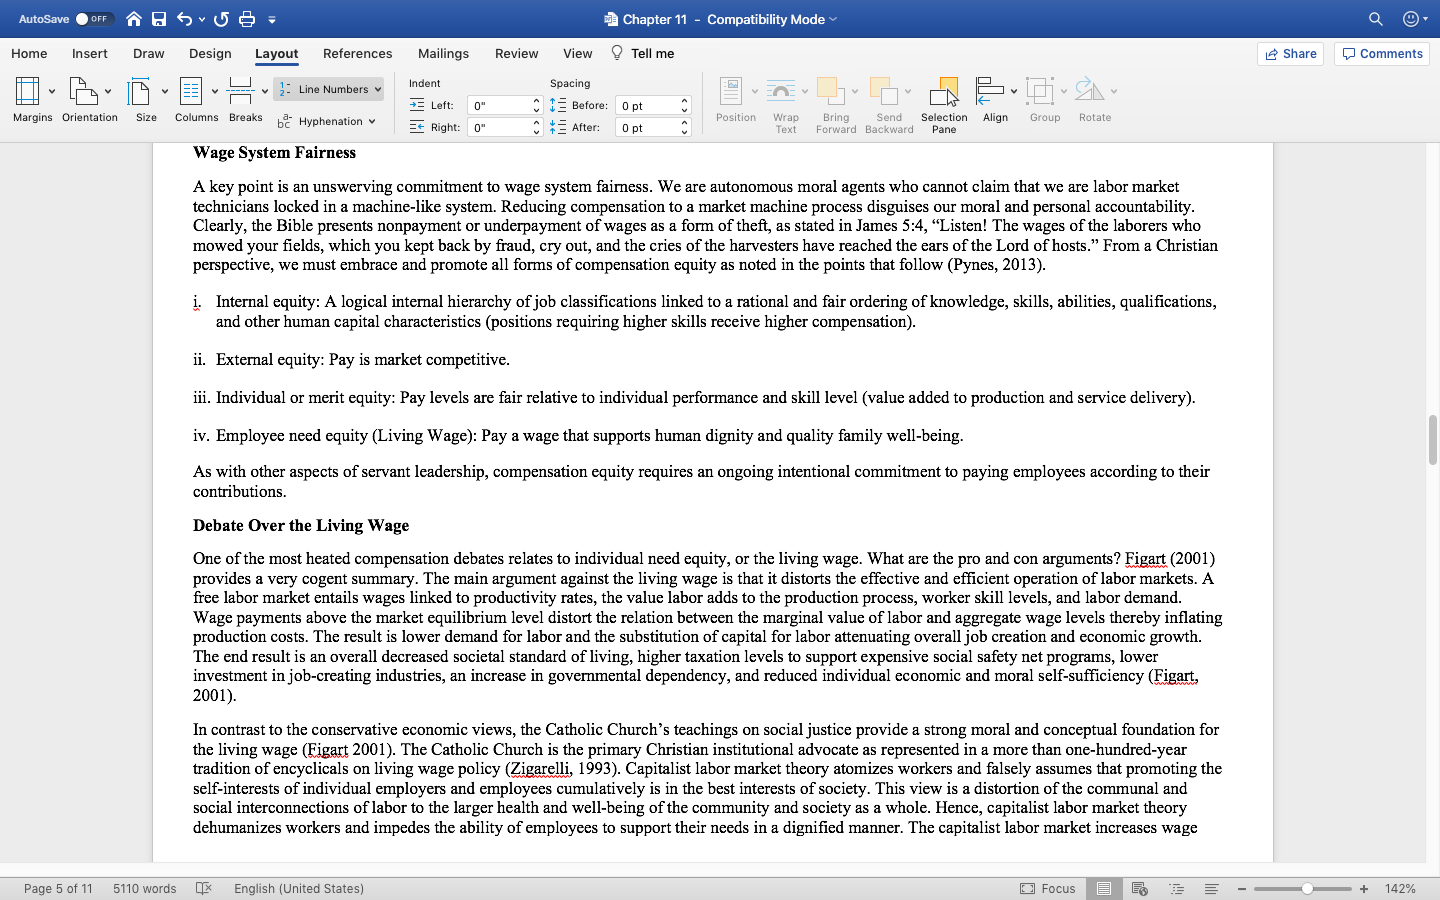1440x900 pixels.
Task: Edit the Right indent field
Action: tap(499, 127)
